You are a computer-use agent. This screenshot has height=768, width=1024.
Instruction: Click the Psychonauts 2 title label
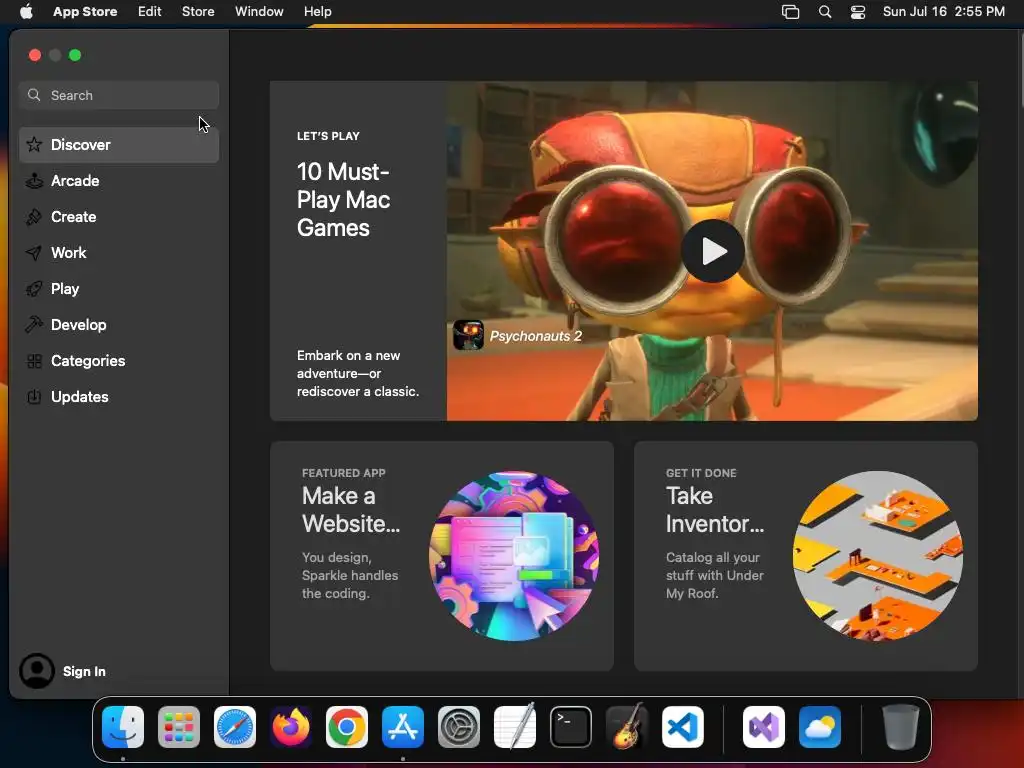tap(536, 336)
